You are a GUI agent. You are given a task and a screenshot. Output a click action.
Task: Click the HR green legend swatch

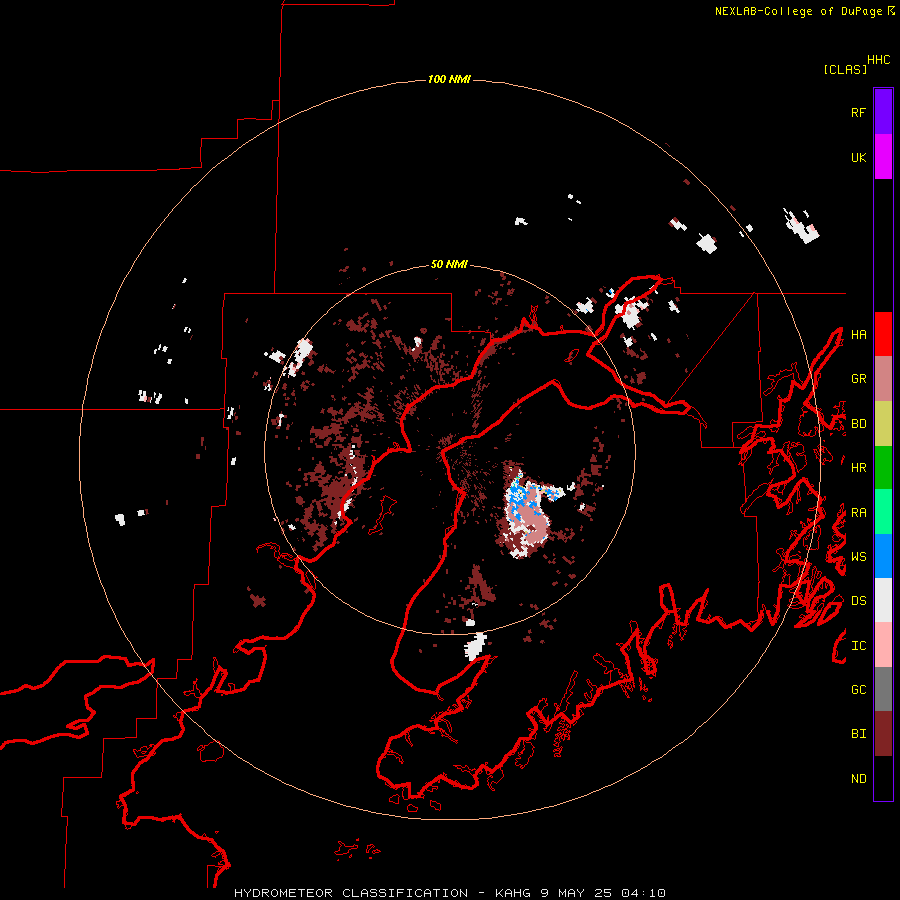tap(883, 468)
